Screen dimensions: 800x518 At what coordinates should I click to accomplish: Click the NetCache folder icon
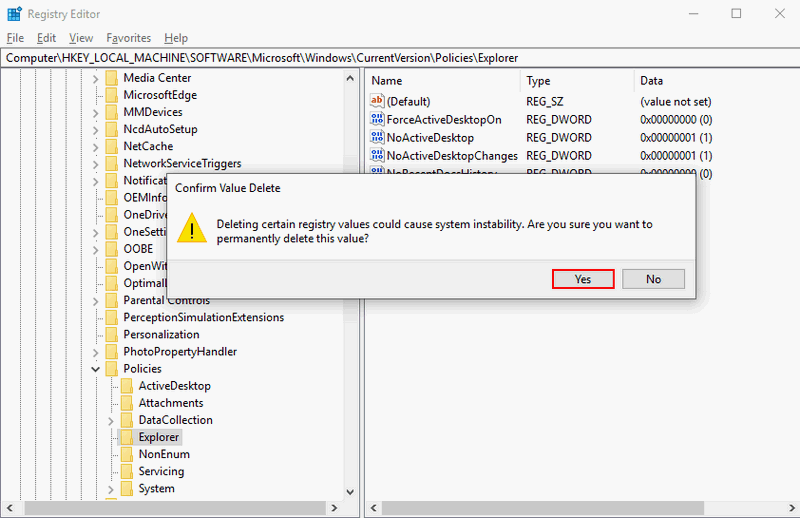point(112,146)
